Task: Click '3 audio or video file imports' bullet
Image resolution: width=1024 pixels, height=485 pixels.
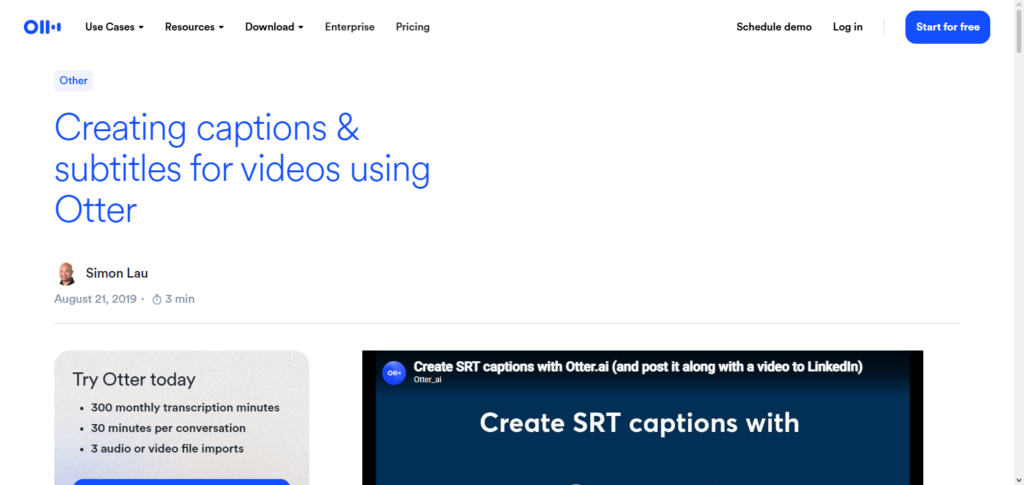Action: [x=167, y=448]
